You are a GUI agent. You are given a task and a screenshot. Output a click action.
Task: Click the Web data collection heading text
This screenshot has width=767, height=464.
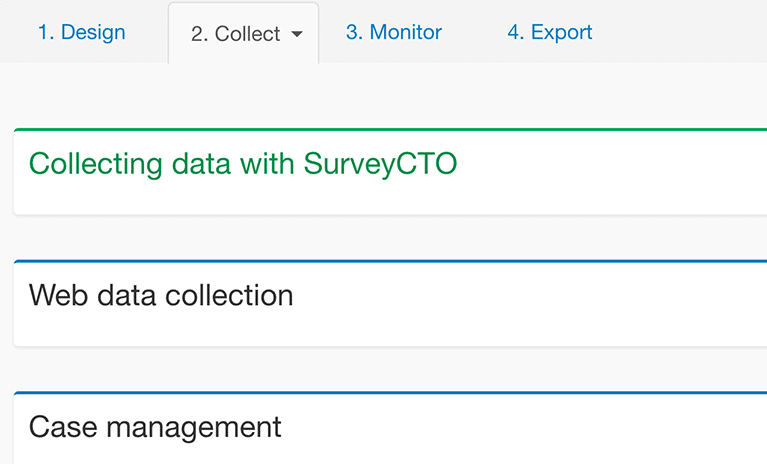[x=161, y=295]
